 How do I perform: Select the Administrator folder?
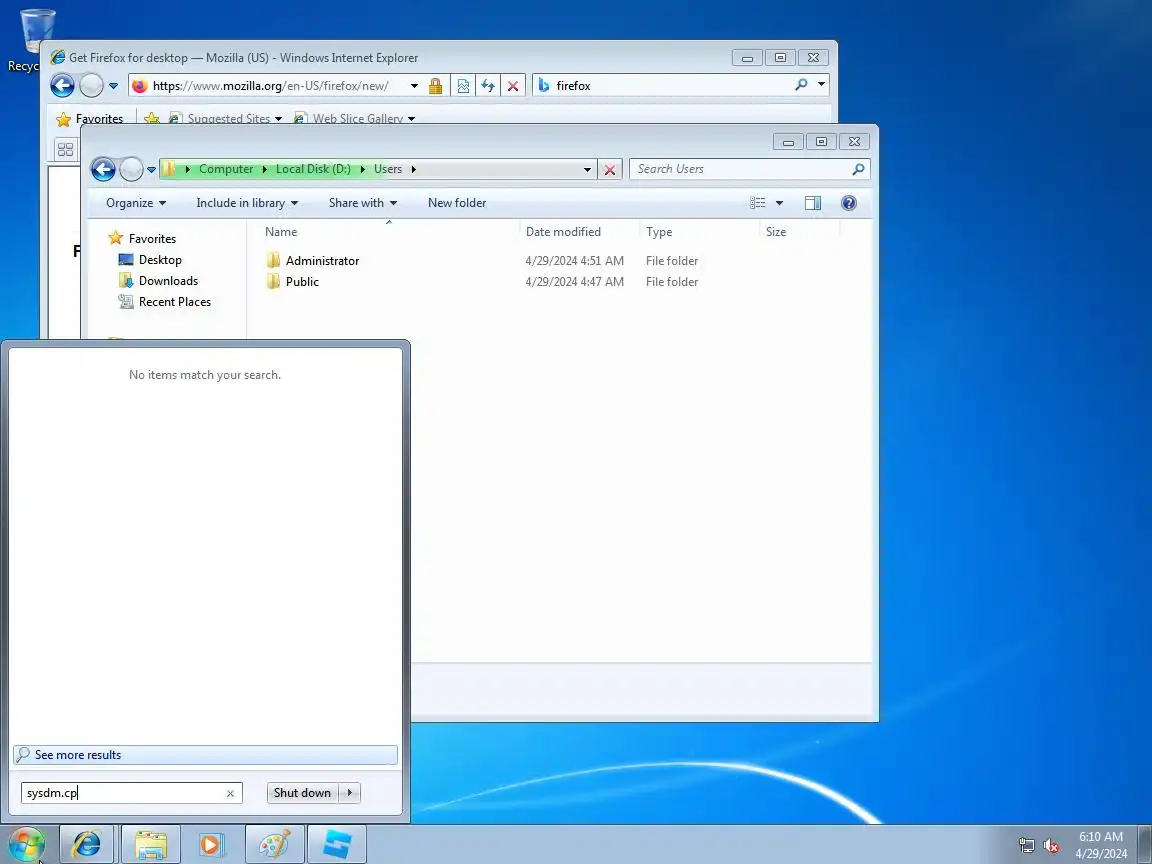(x=322, y=261)
